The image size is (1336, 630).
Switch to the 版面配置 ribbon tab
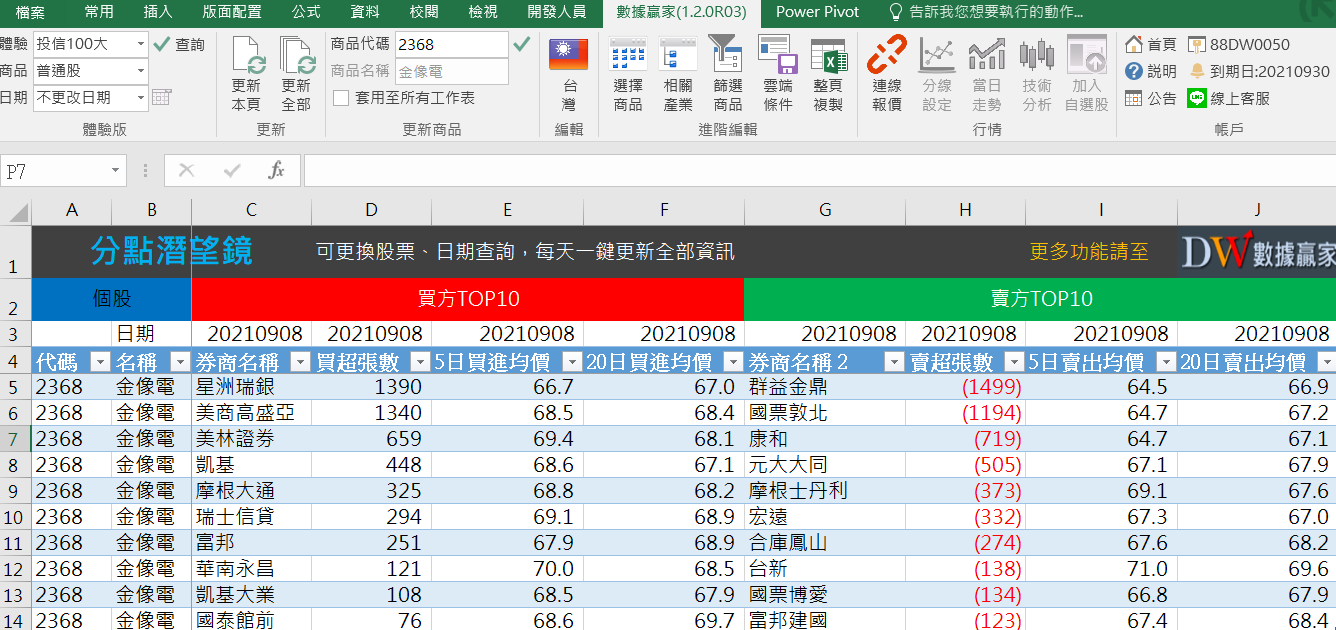coord(232,12)
